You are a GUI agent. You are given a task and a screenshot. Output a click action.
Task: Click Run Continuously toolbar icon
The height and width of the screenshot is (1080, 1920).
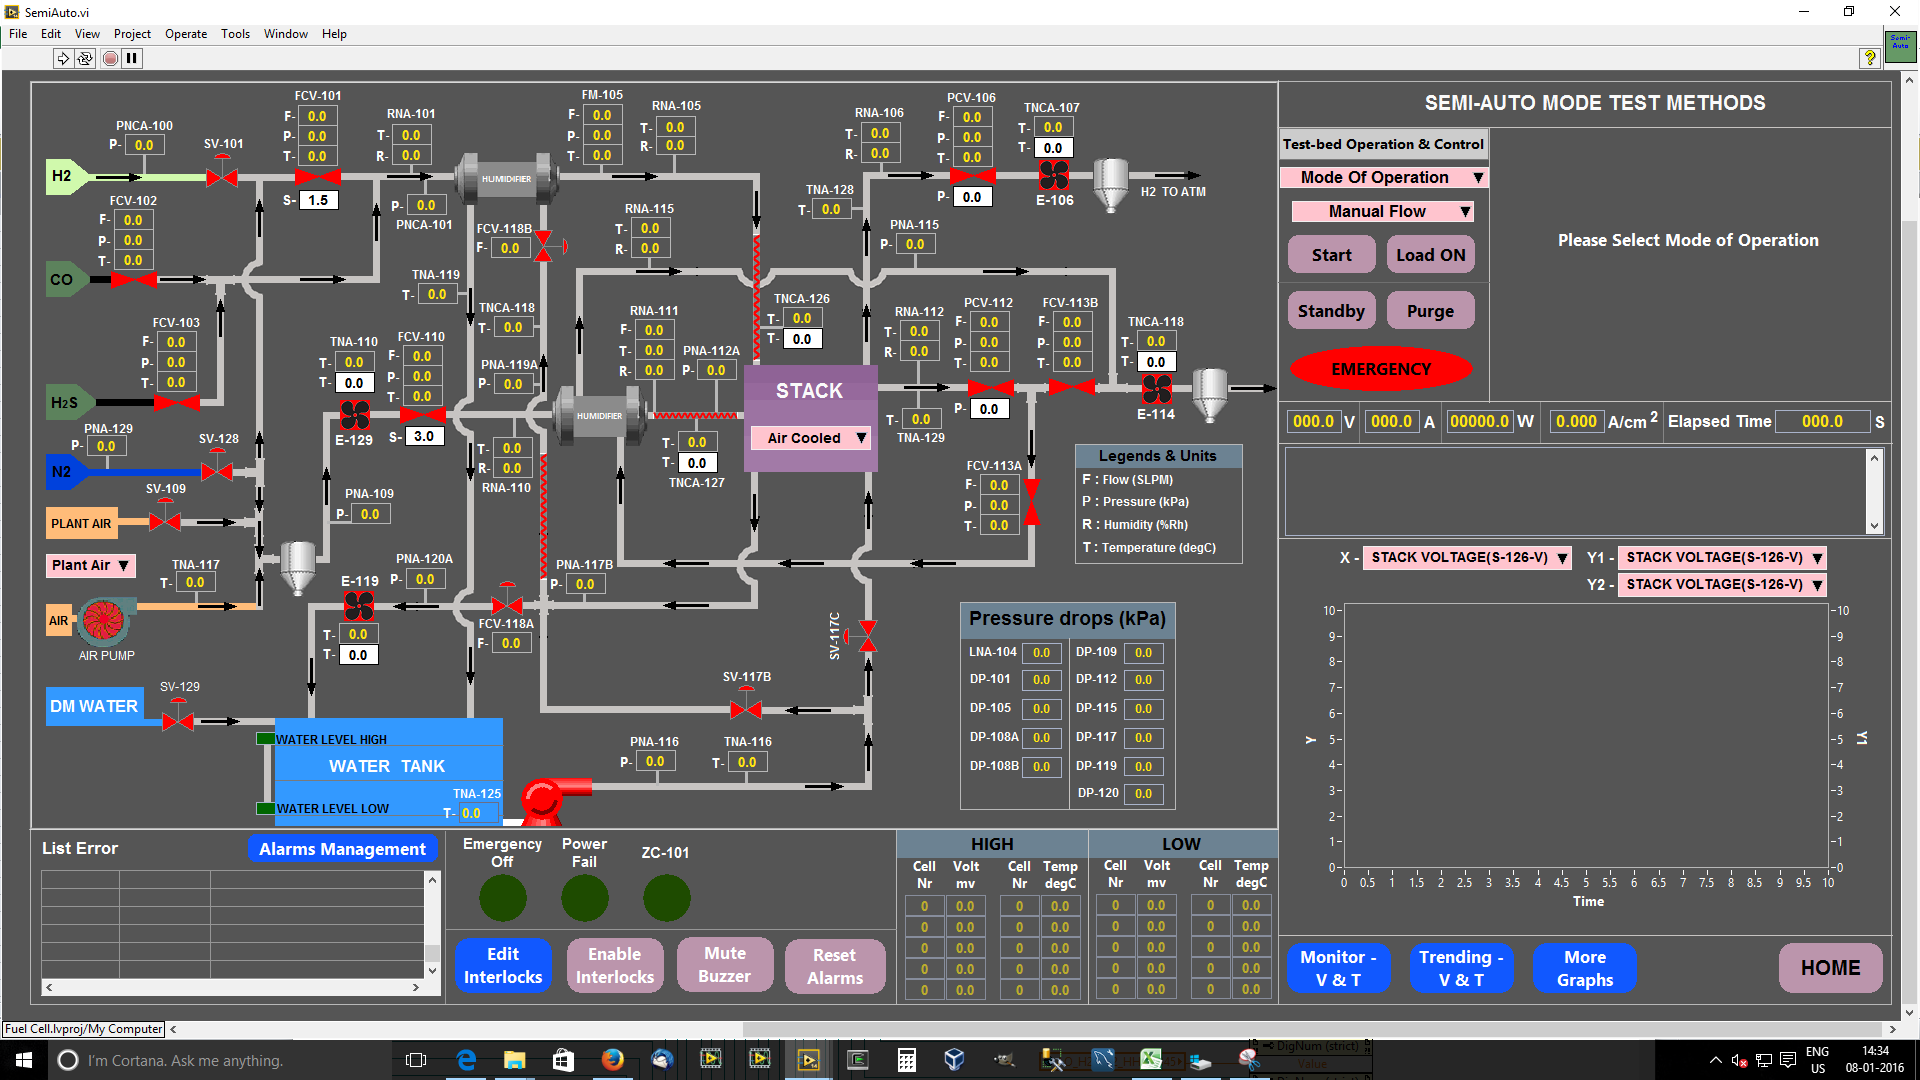click(85, 59)
